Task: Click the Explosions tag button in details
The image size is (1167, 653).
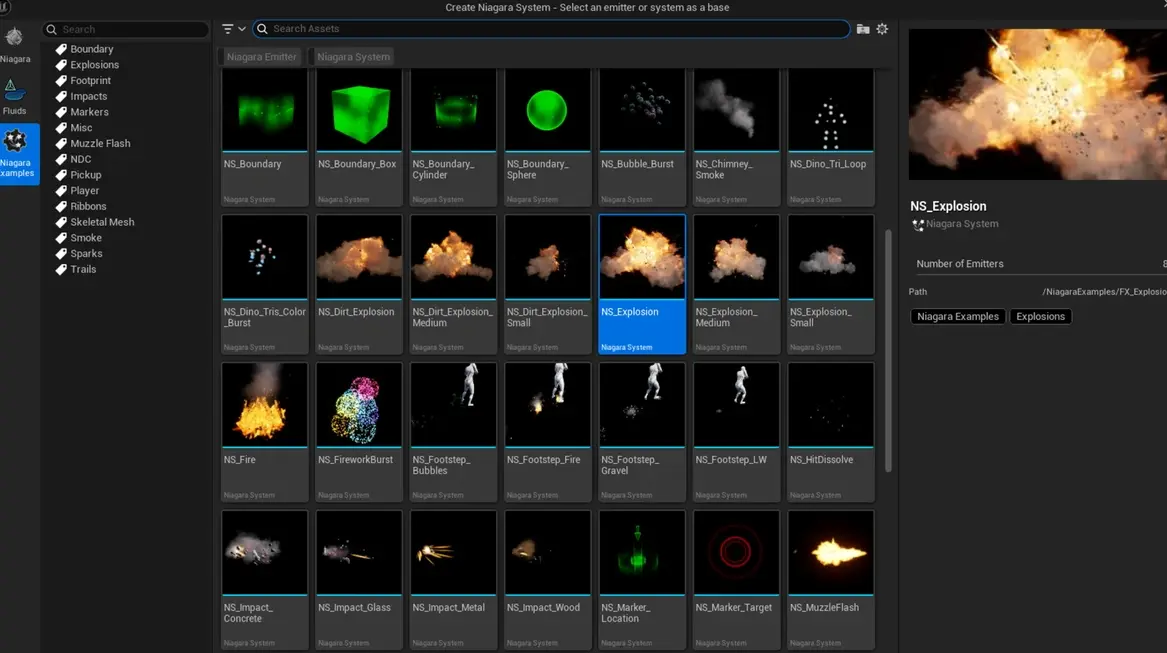Action: tap(1040, 316)
